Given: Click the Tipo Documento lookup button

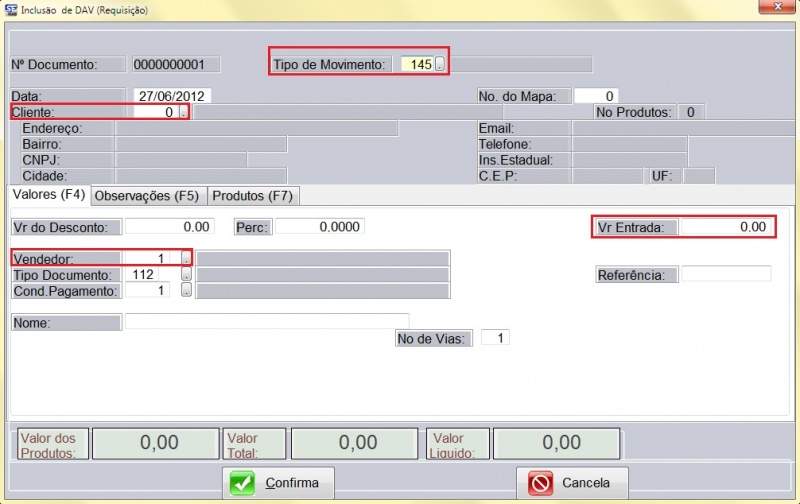Looking at the screenshot, I should (x=186, y=275).
